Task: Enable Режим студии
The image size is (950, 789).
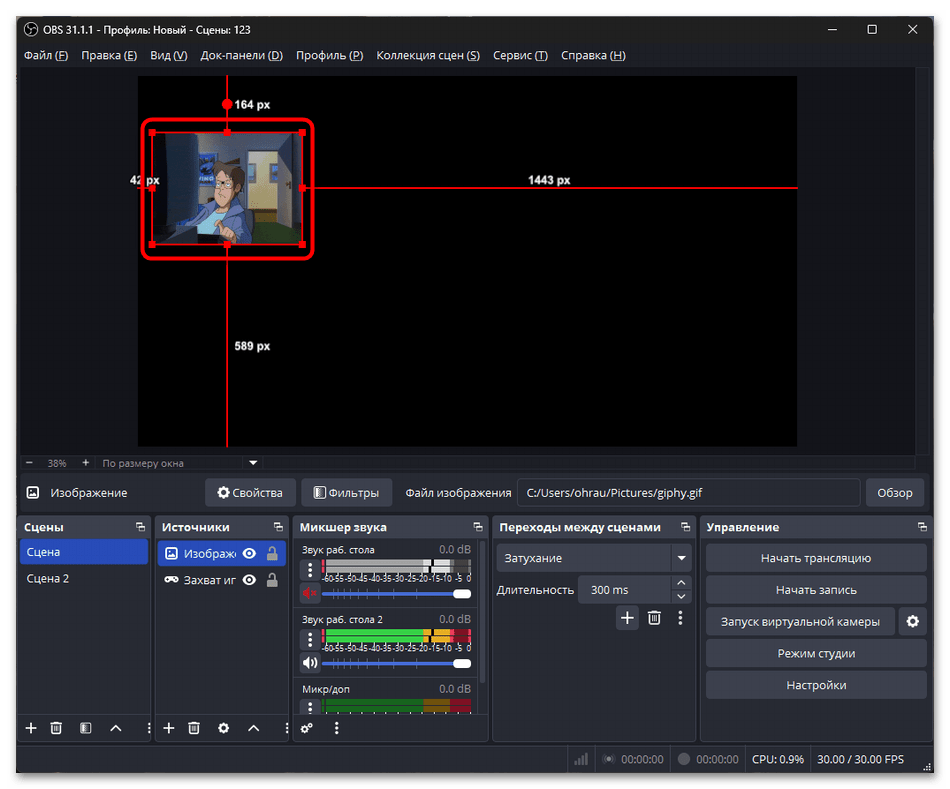Action: [x=815, y=653]
